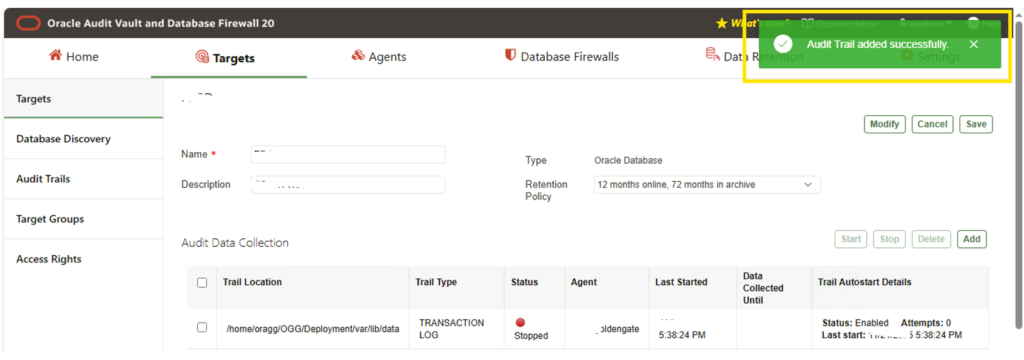The image size is (1024, 360).
Task: Click the Oracle Database type value
Action: click(628, 160)
